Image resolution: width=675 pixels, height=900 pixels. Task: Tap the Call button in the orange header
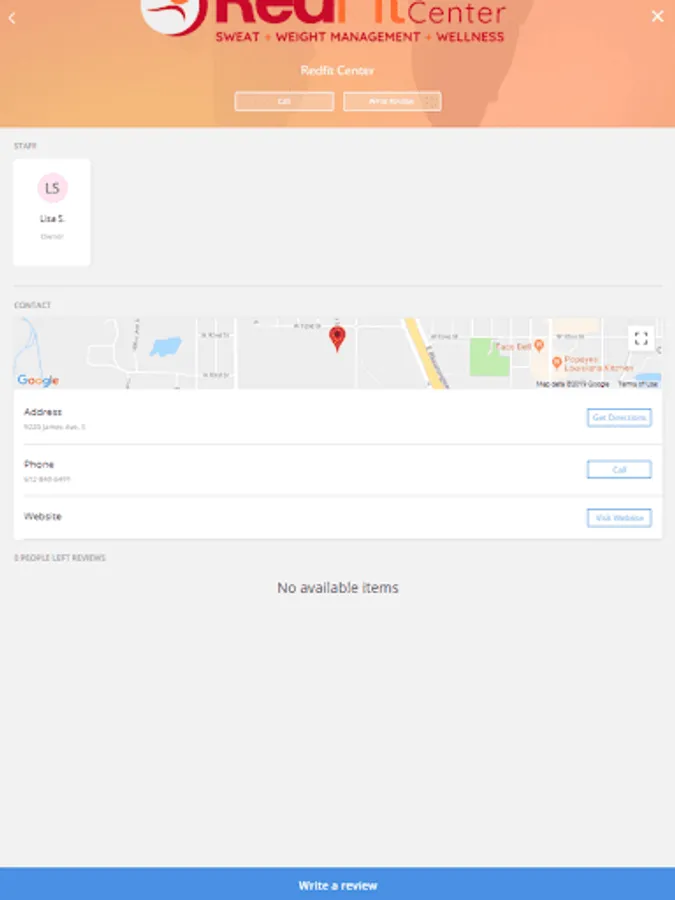(284, 102)
